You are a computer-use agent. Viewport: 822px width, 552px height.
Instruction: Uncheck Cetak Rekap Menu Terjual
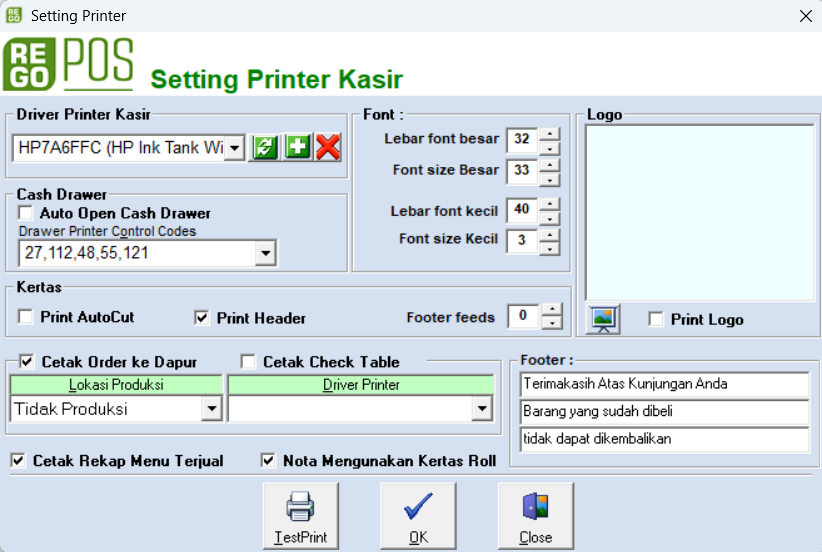coord(18,461)
